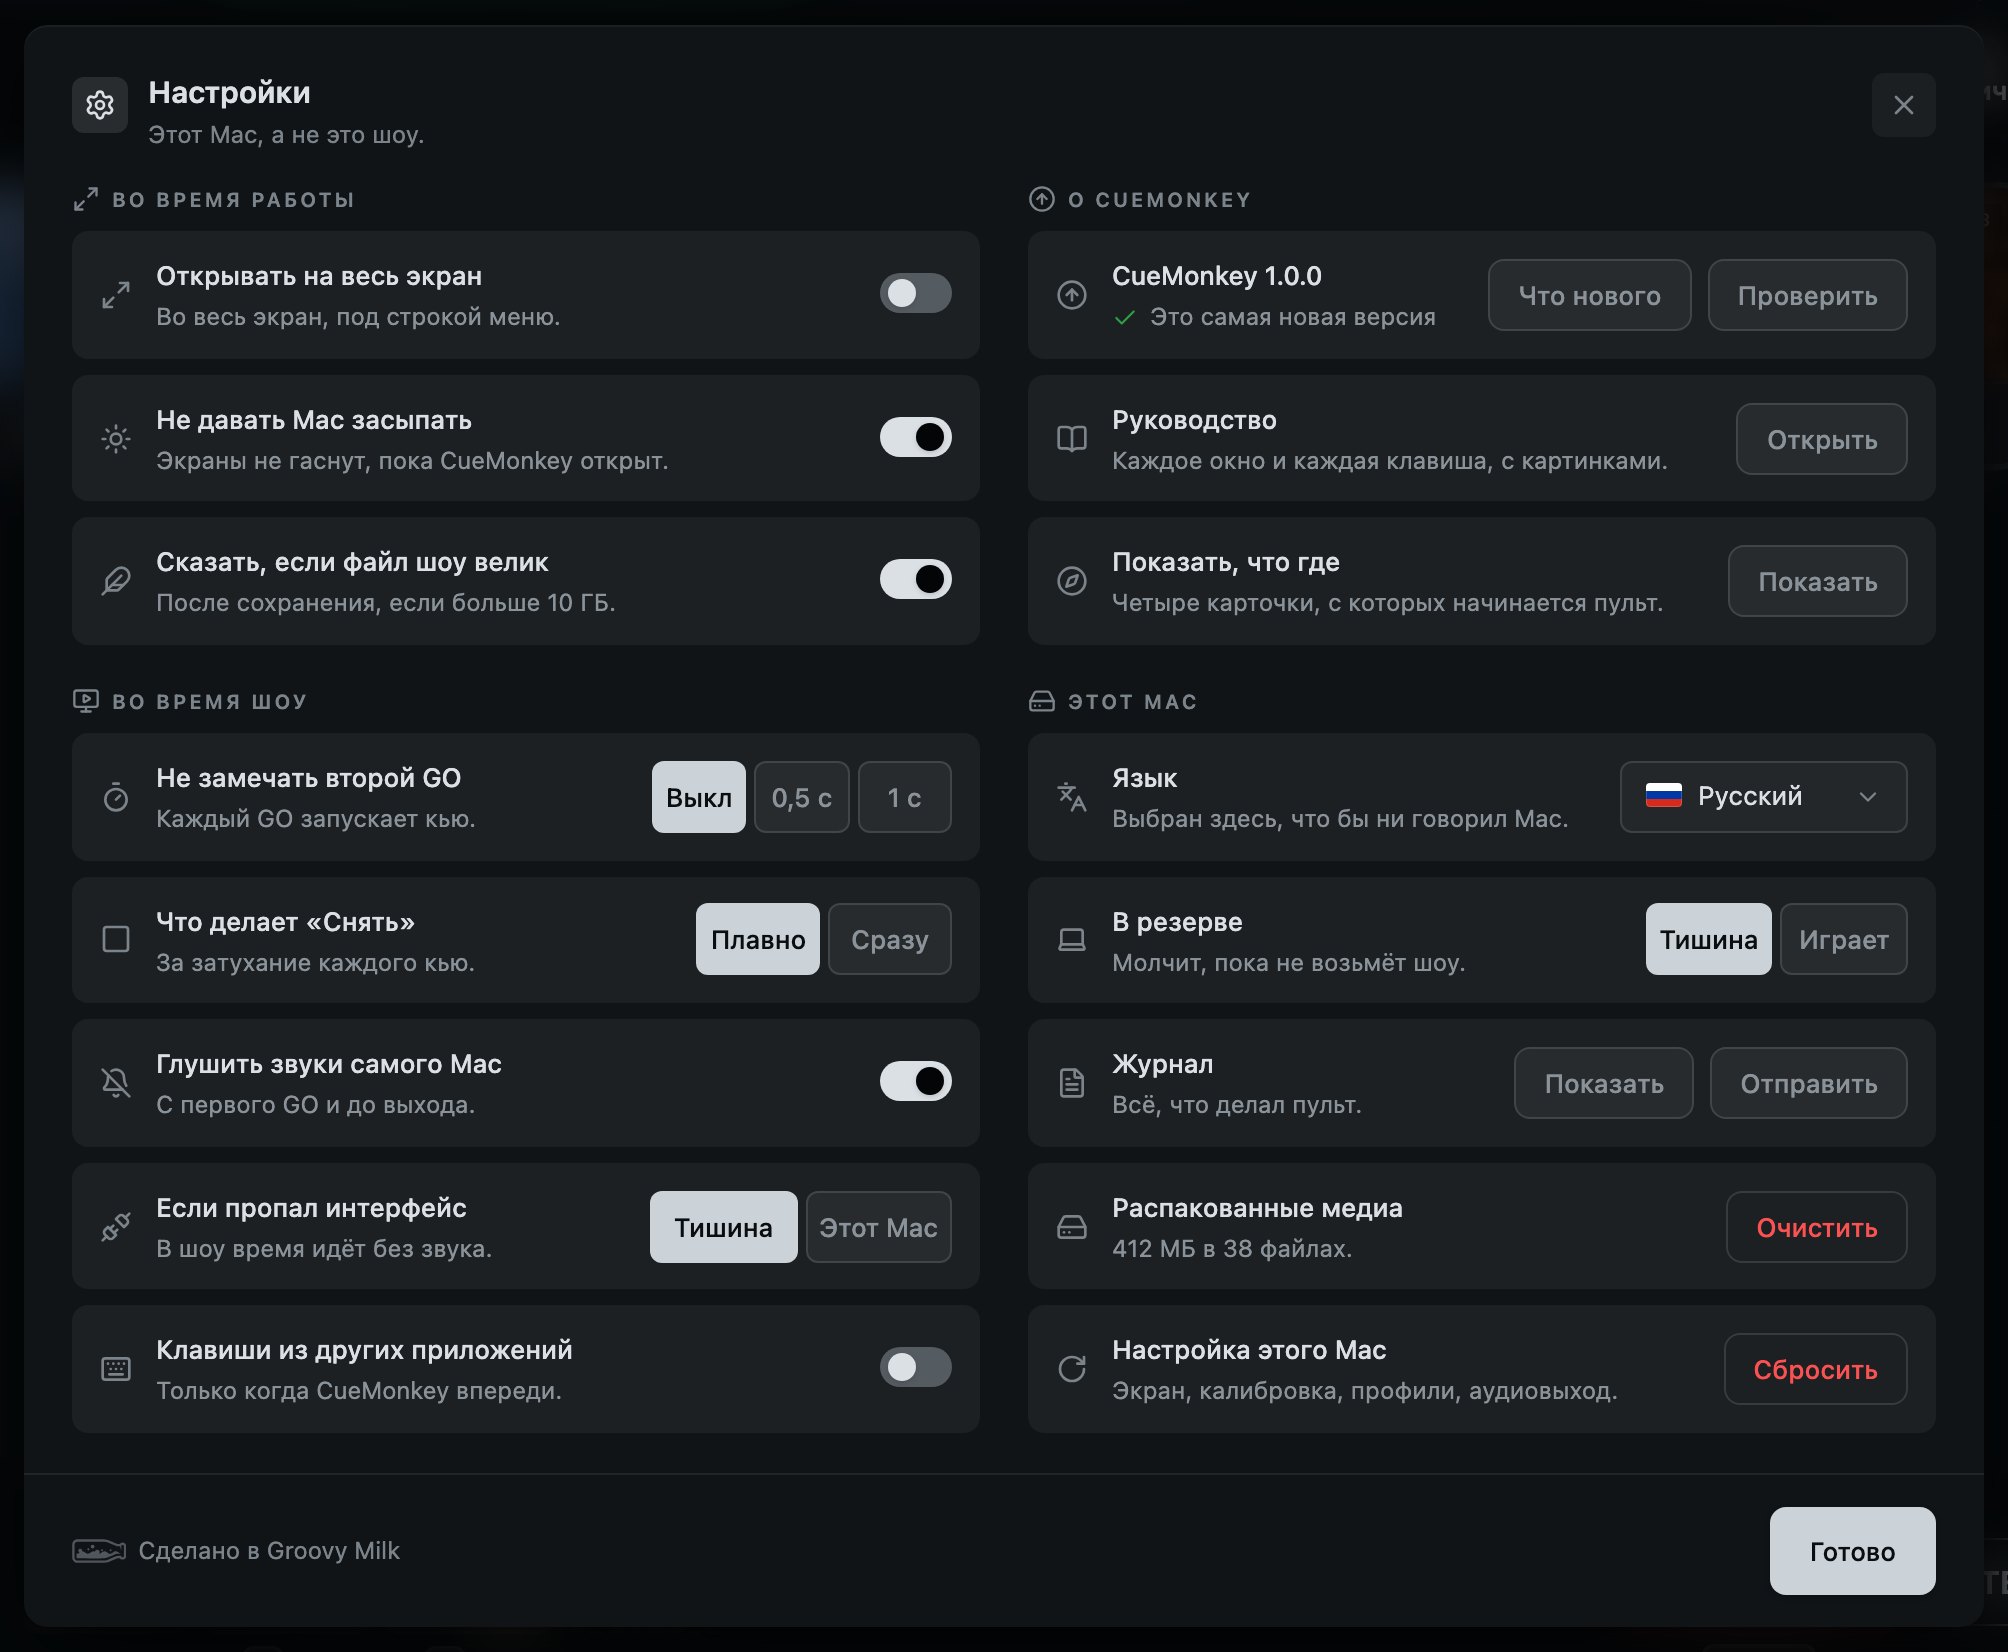The height and width of the screenshot is (1652, 2008).
Task: Click the muted bell icon in Глушить звуки row
Action: [x=116, y=1083]
